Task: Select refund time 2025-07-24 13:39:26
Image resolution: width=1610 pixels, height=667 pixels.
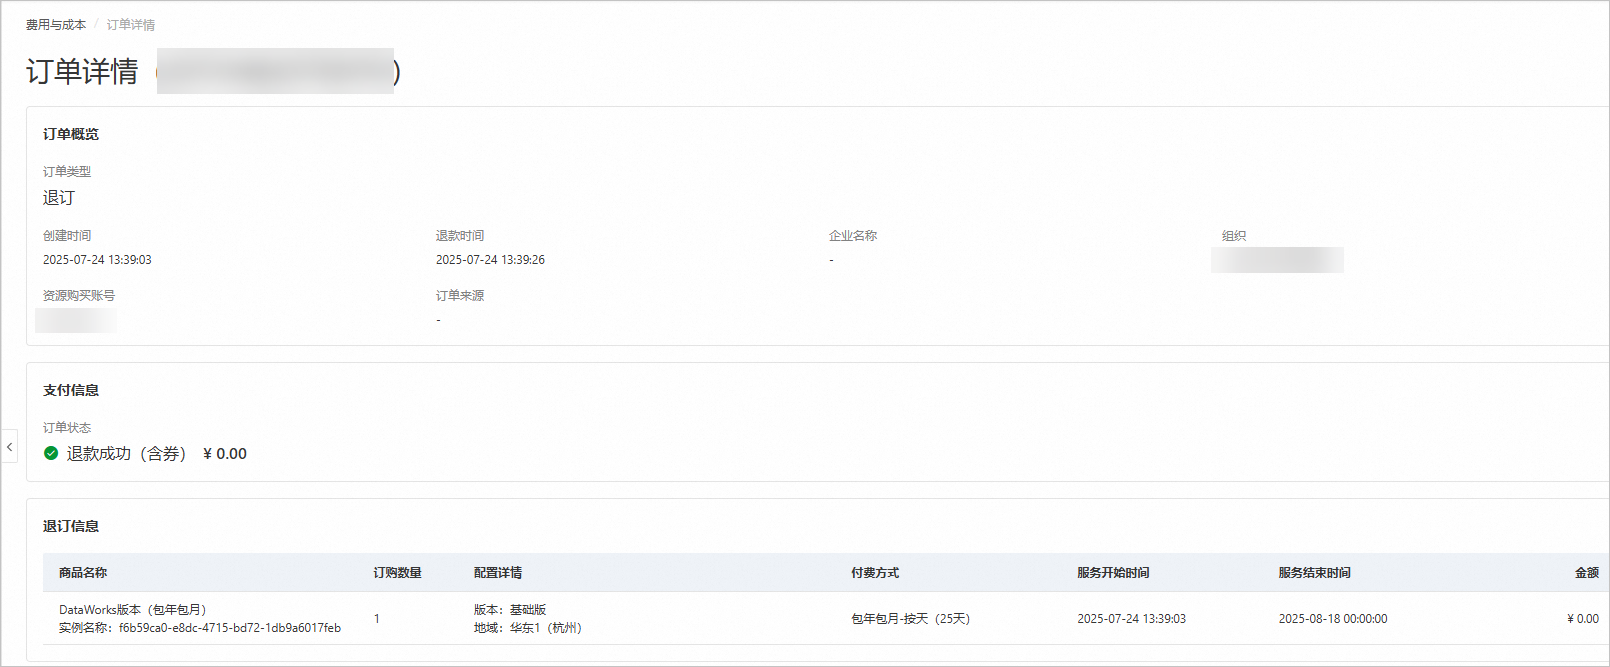Action: point(490,260)
